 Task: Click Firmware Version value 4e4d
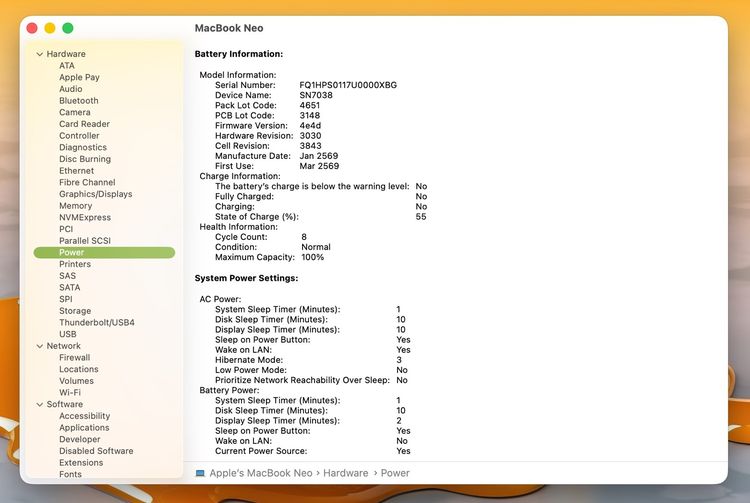[310, 126]
